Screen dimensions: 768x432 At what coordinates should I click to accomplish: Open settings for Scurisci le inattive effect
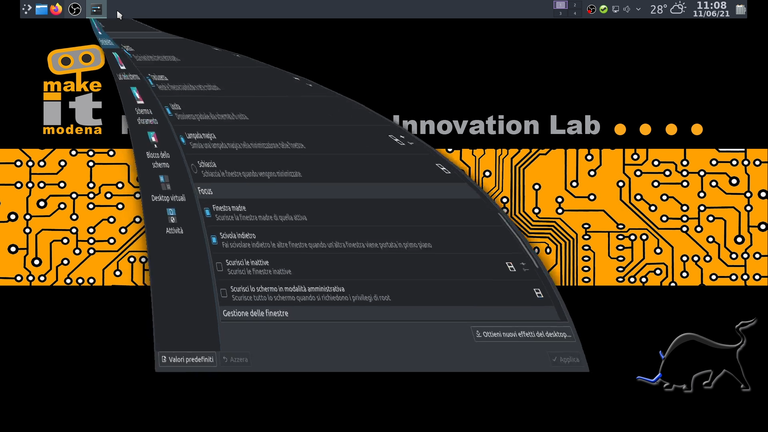[525, 267]
